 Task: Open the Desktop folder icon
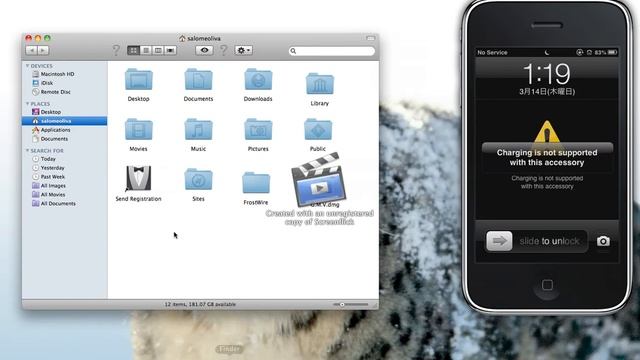point(138,80)
